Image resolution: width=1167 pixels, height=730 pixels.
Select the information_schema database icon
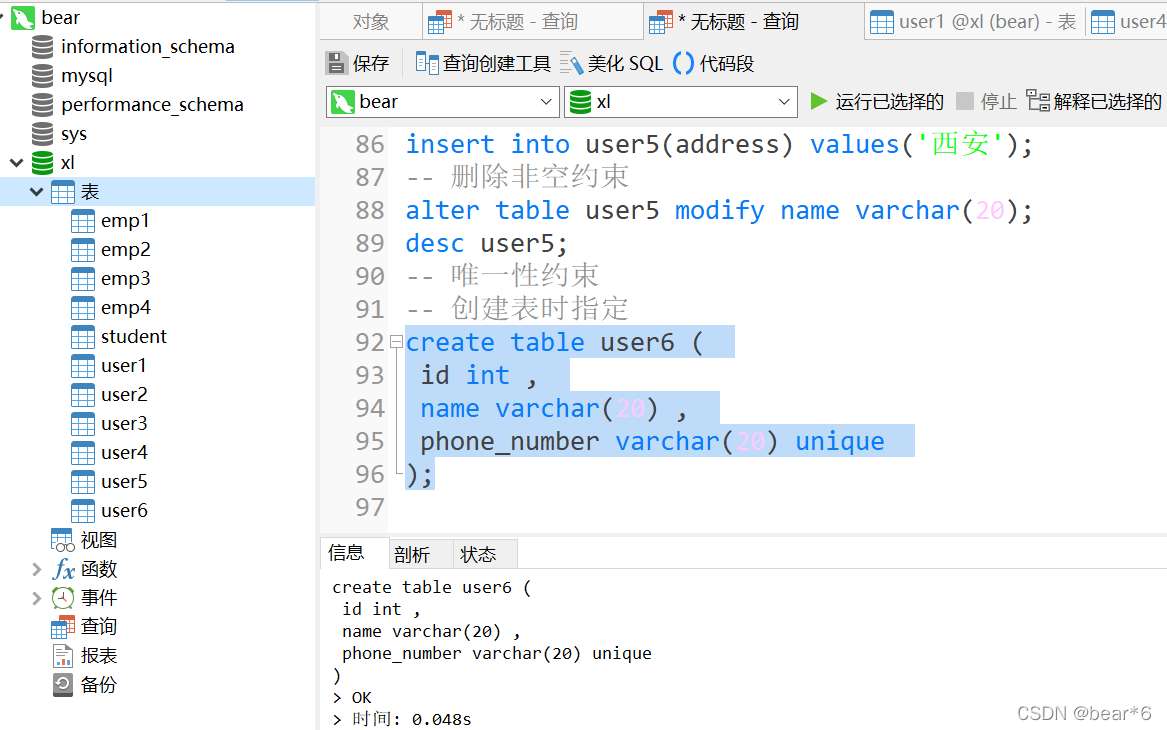coord(42,47)
